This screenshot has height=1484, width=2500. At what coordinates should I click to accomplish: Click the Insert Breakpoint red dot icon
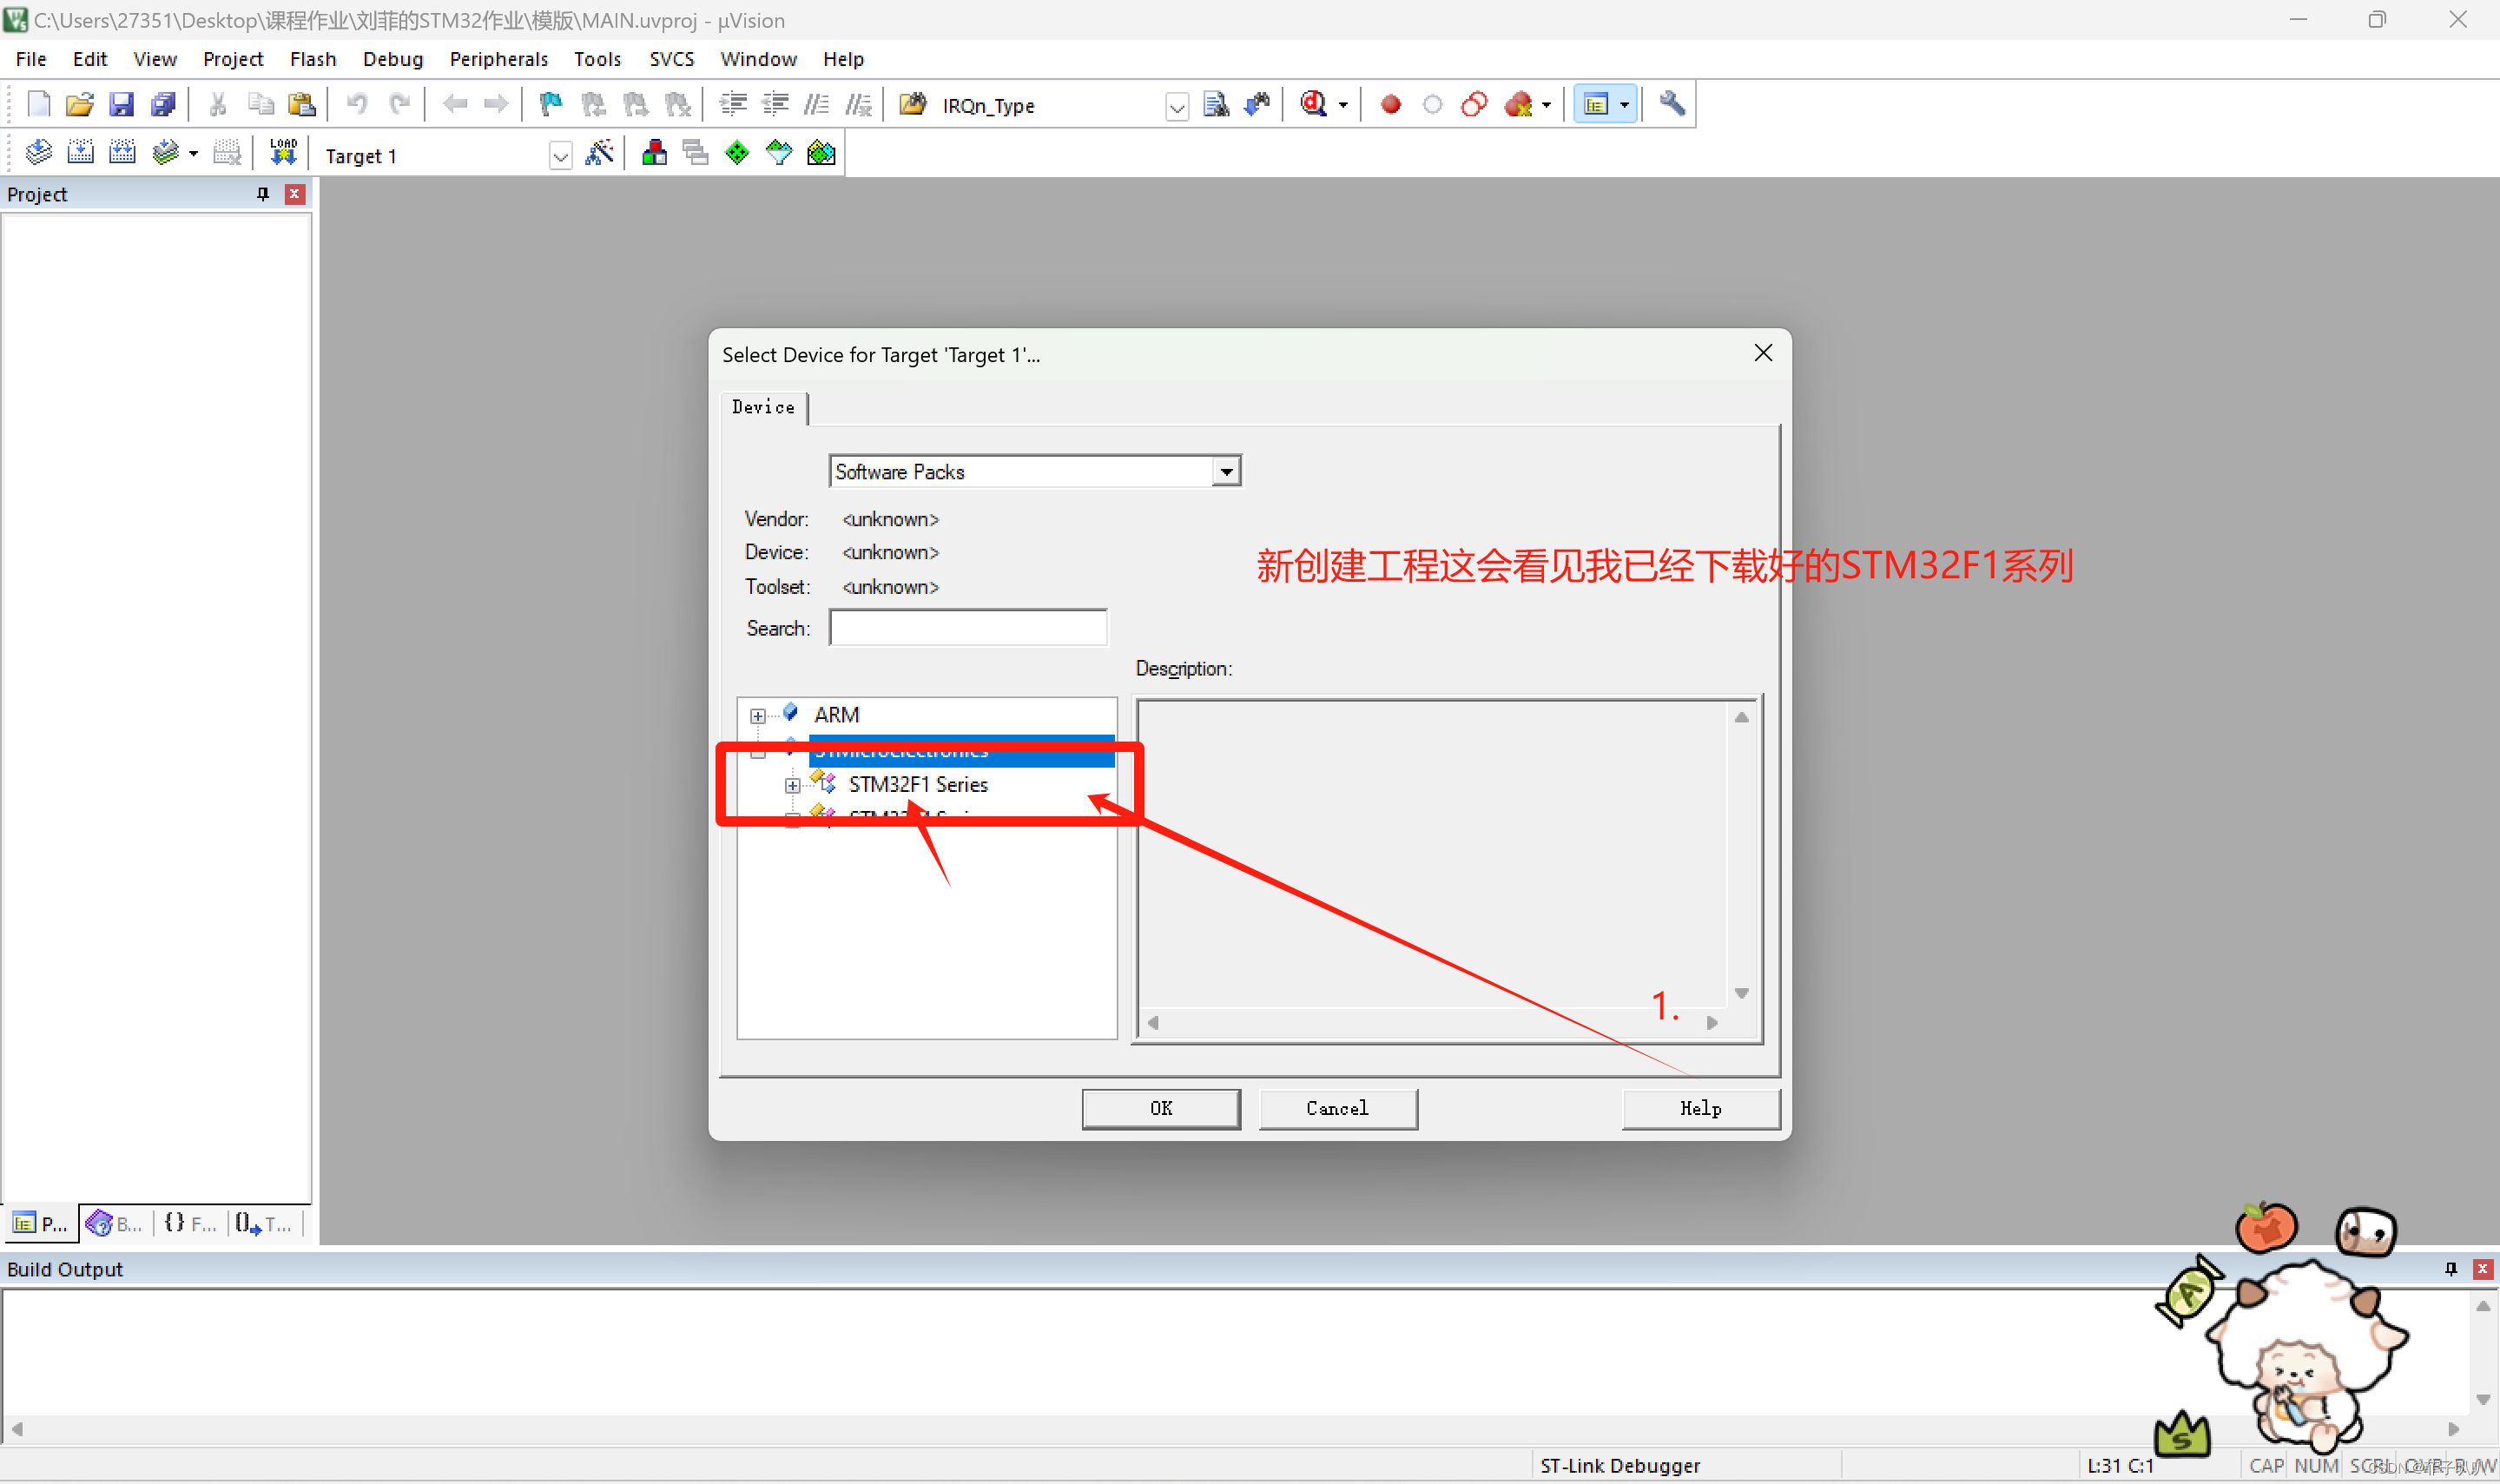click(x=1390, y=104)
